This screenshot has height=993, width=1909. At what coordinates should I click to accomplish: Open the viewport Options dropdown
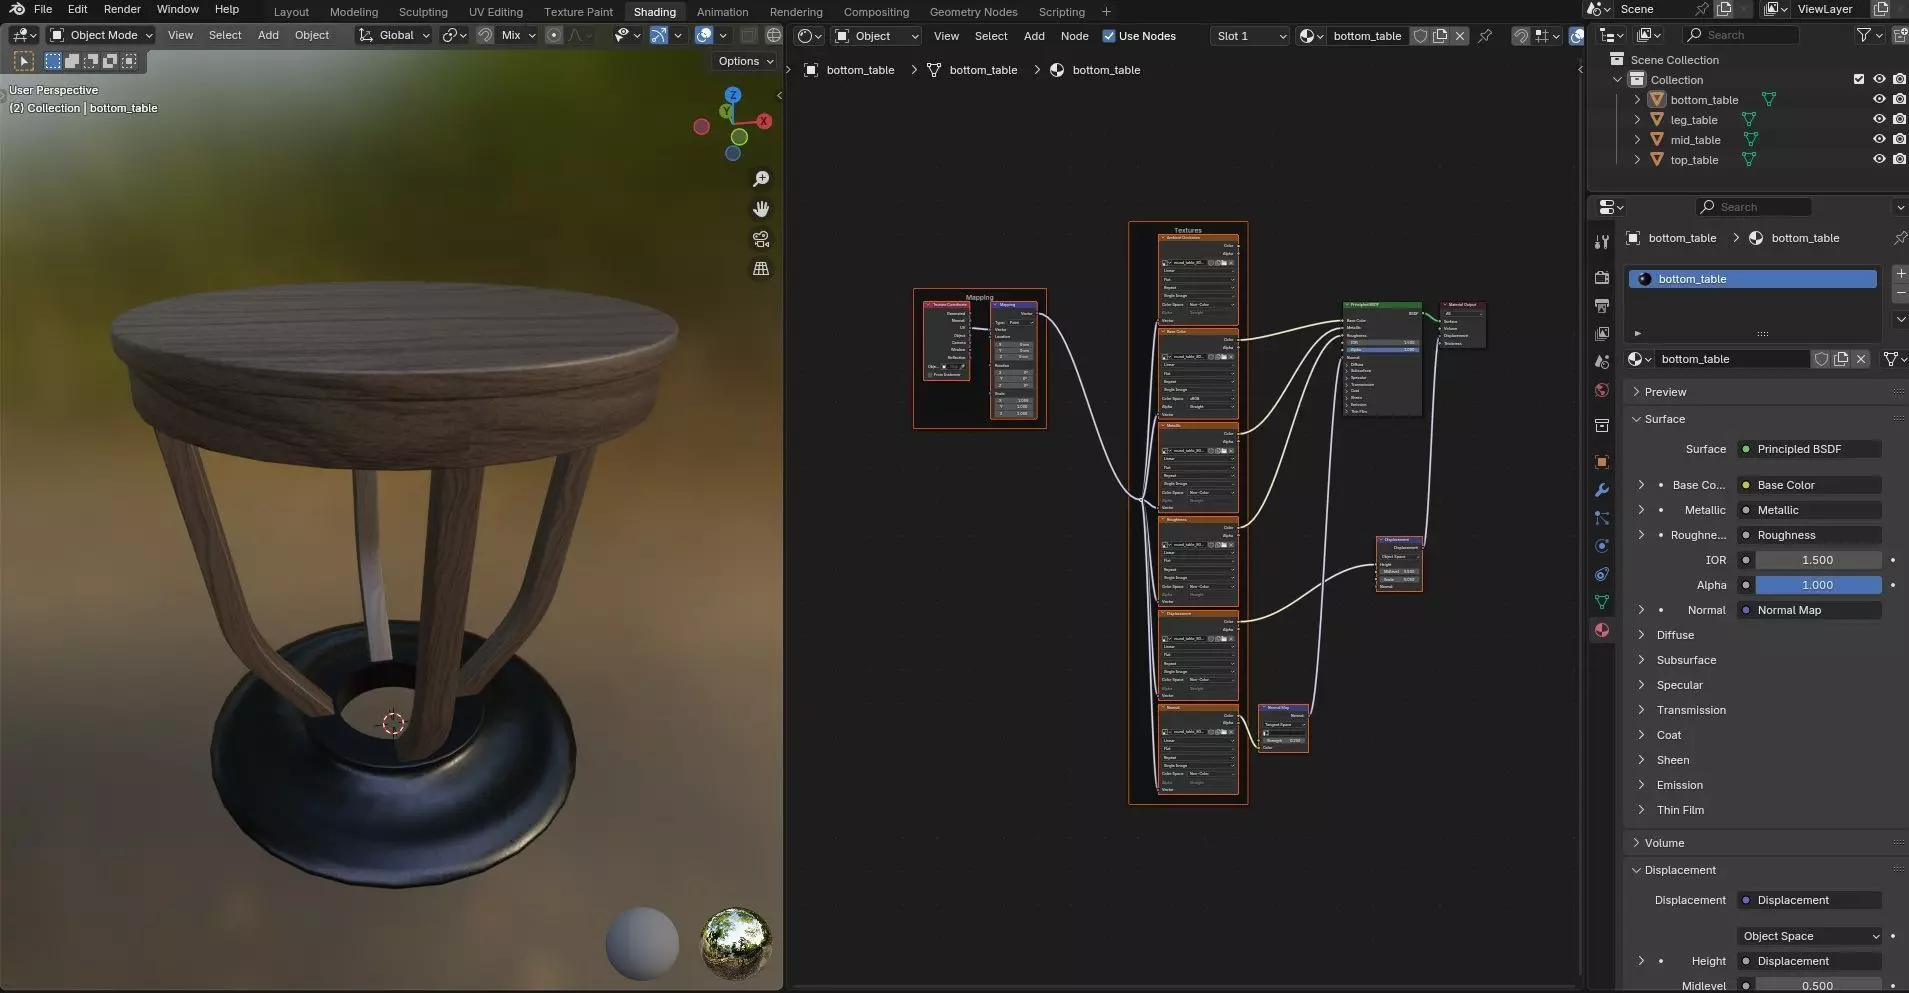(745, 61)
